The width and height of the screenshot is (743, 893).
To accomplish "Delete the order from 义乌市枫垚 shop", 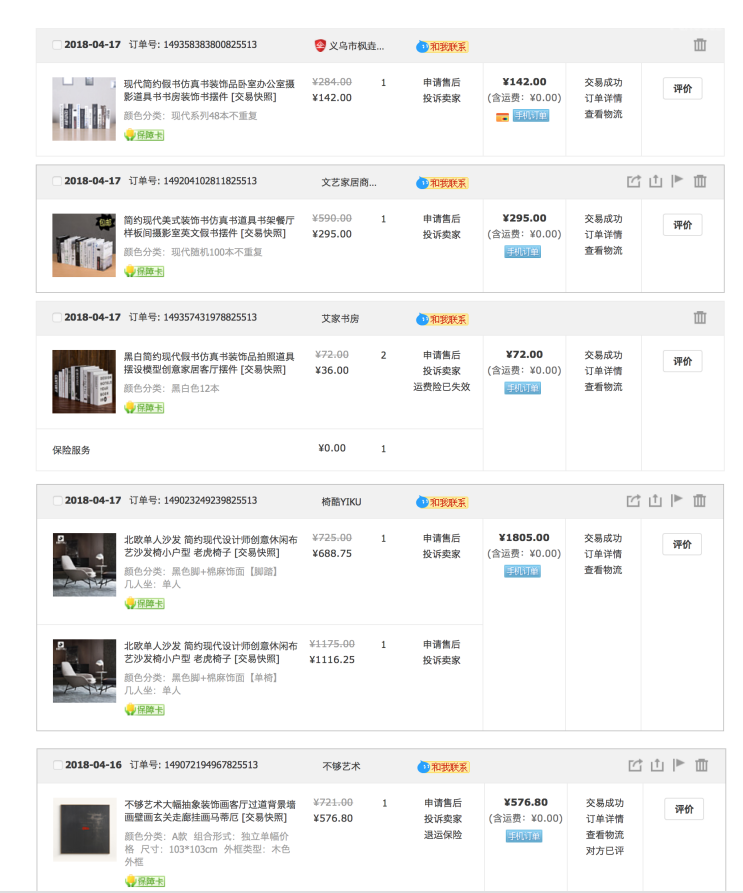I will coord(699,45).
